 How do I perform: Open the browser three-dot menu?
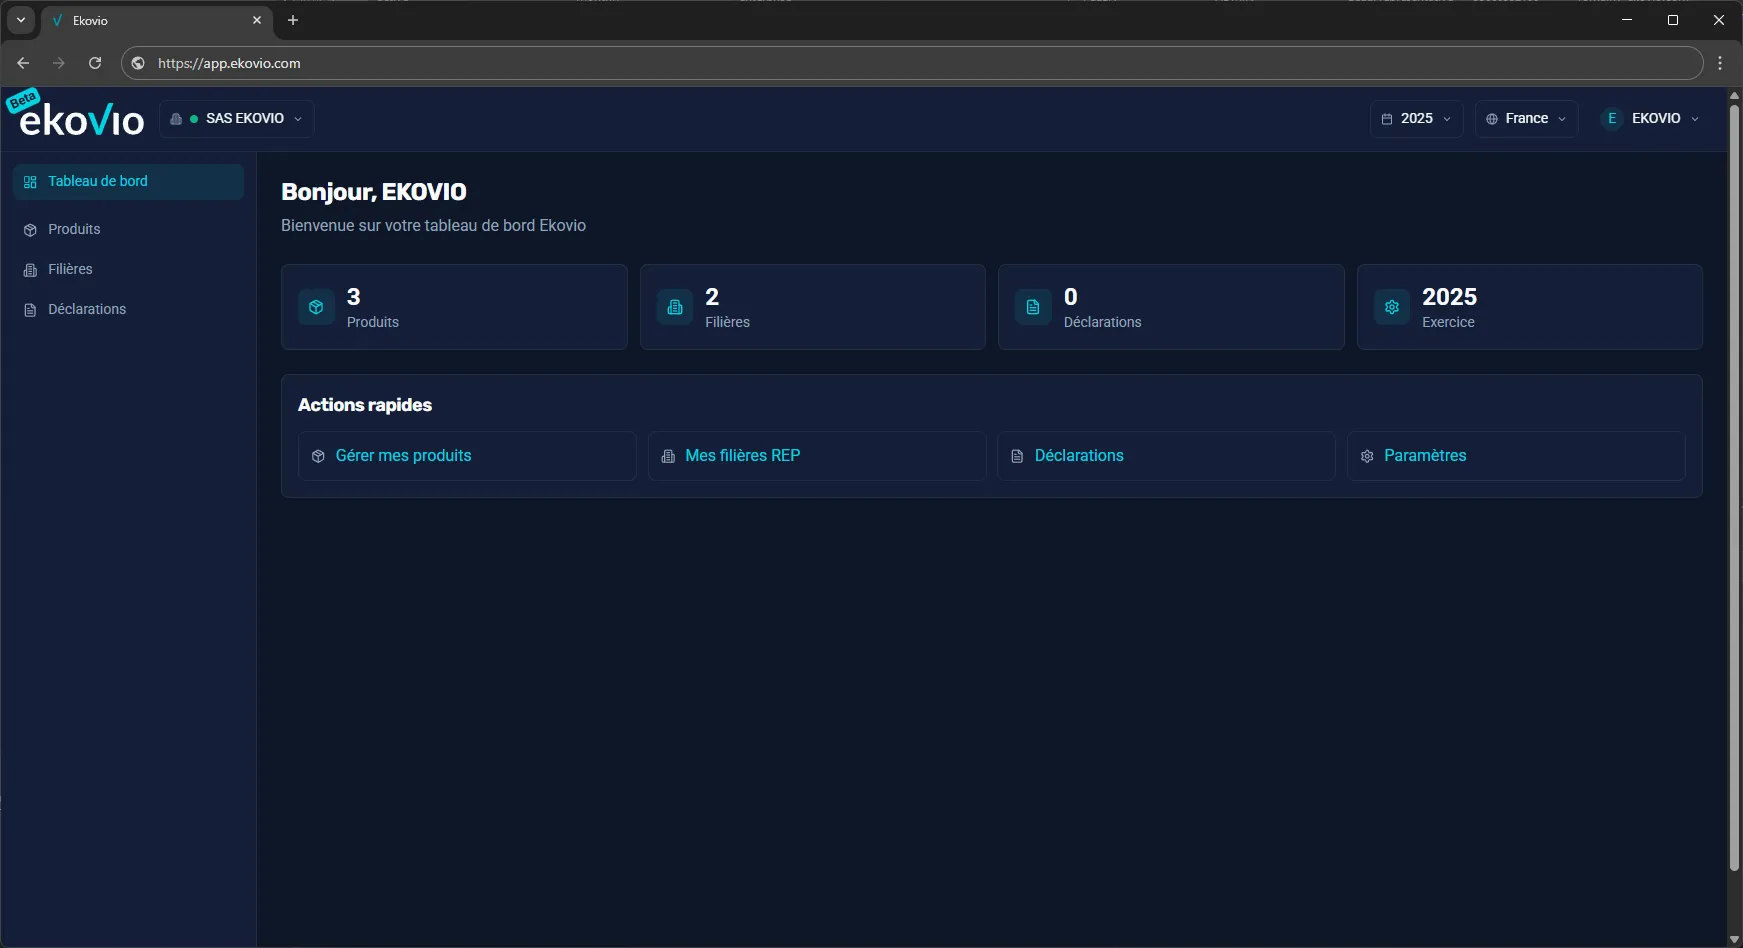click(1720, 63)
